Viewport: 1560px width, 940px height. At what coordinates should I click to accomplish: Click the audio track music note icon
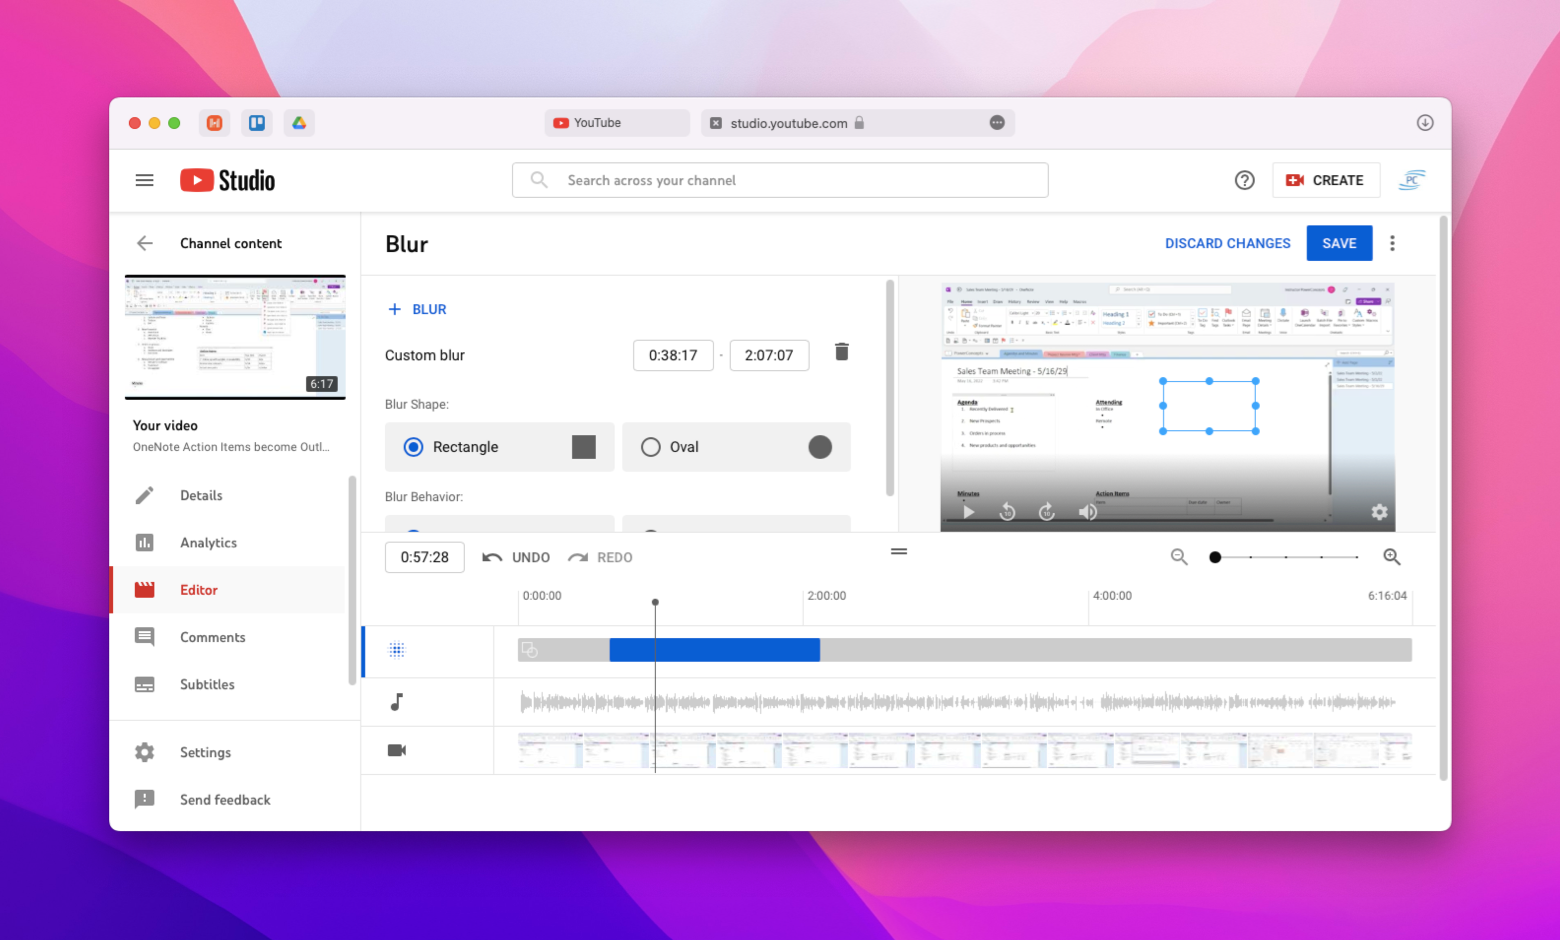(397, 702)
